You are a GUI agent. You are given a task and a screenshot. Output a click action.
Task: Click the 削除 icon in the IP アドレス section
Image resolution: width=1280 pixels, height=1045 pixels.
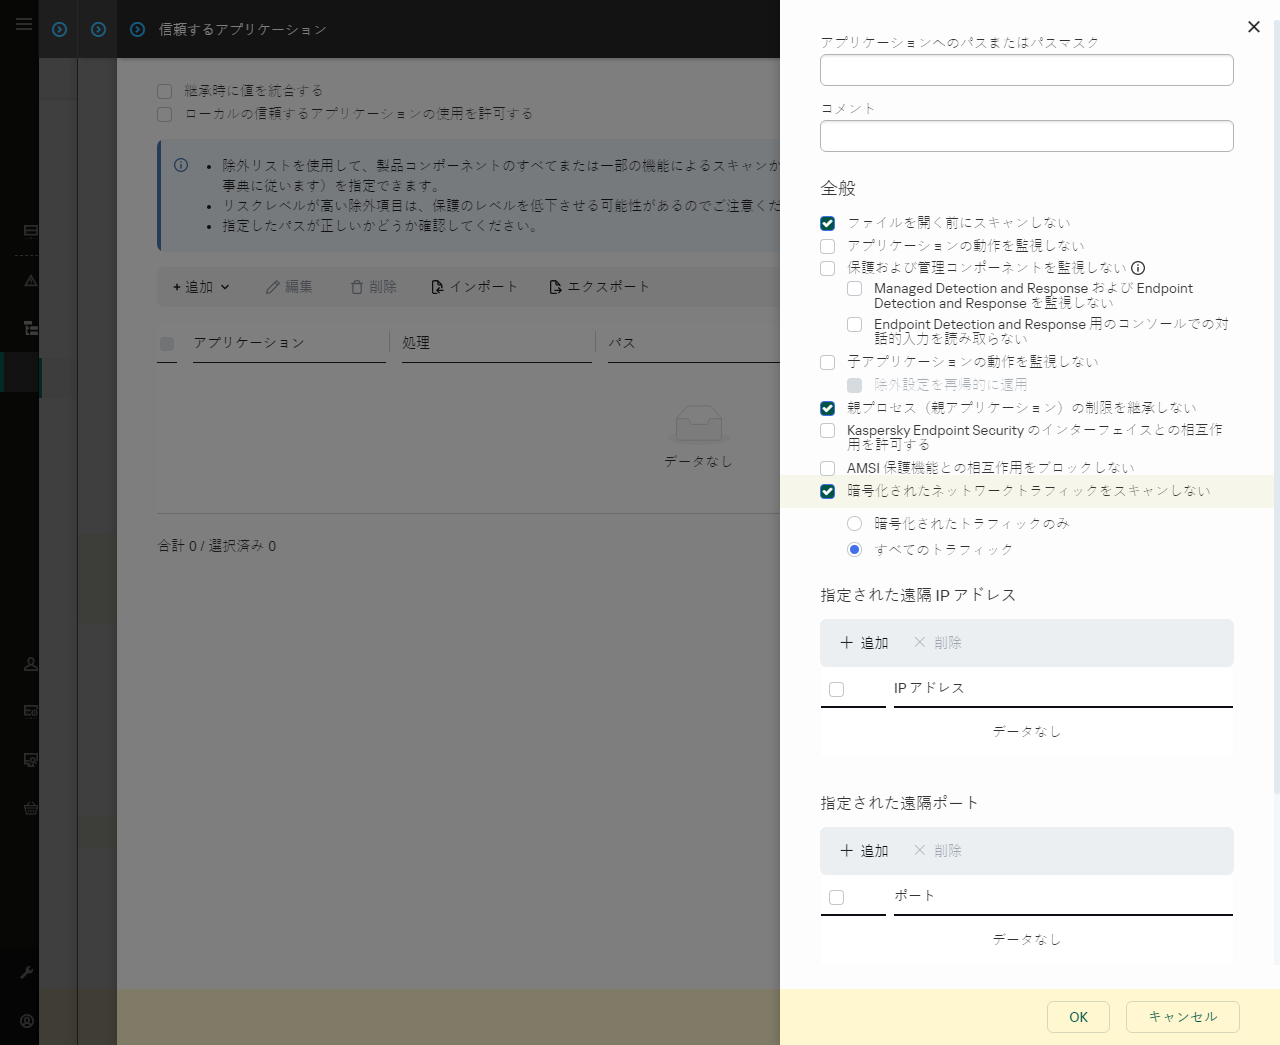point(937,643)
